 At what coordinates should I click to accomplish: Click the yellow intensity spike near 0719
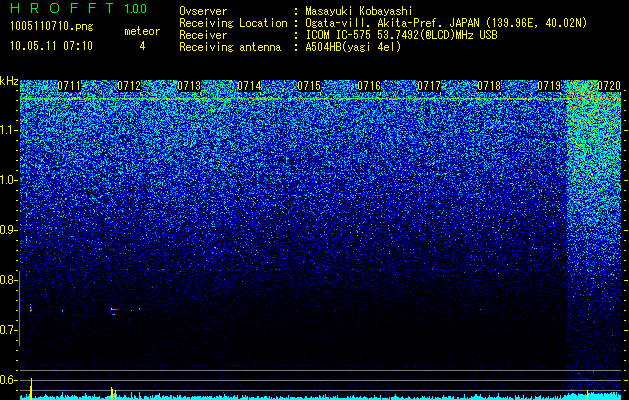point(587,395)
